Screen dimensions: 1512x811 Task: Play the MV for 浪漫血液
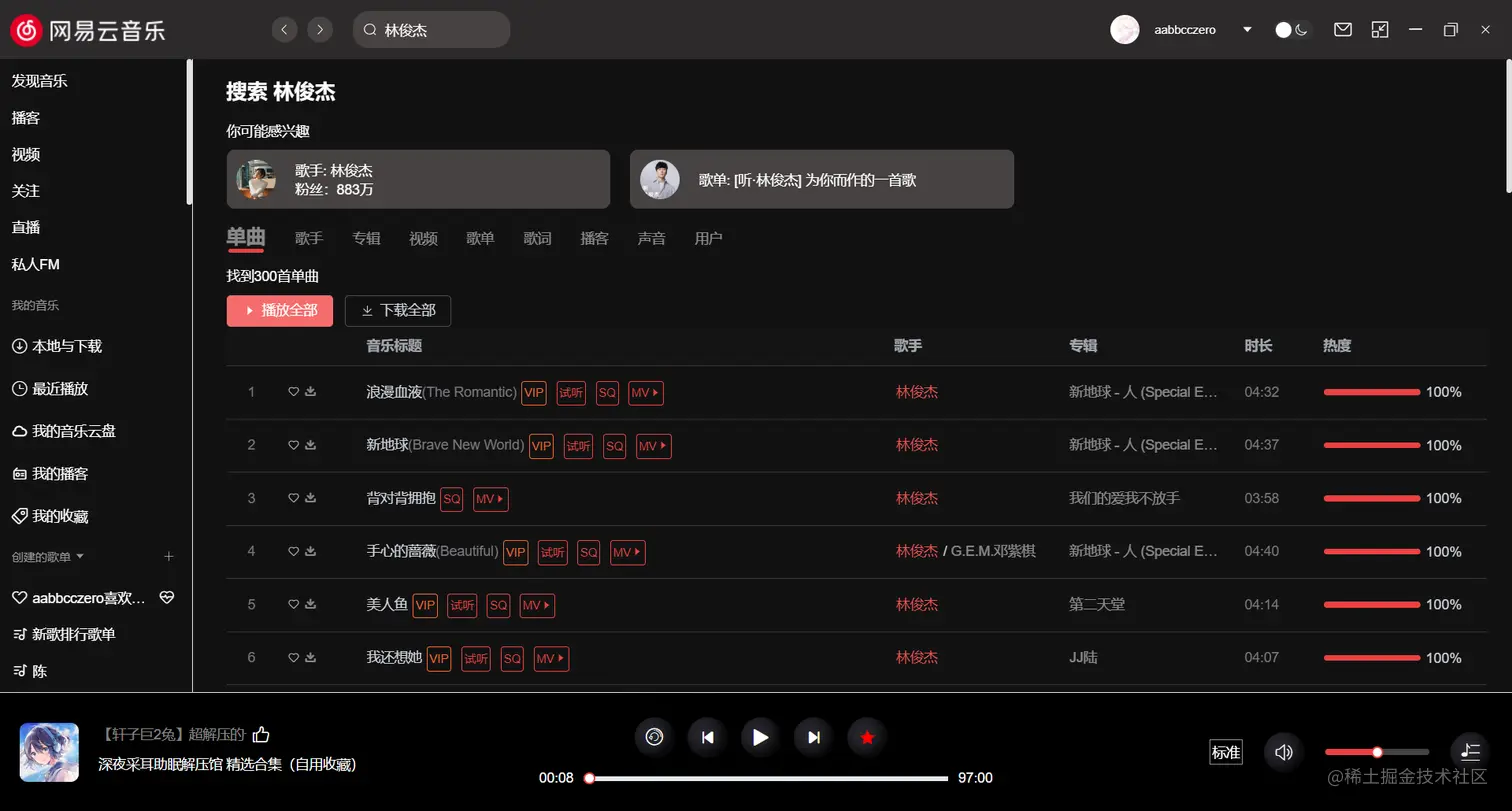646,393
